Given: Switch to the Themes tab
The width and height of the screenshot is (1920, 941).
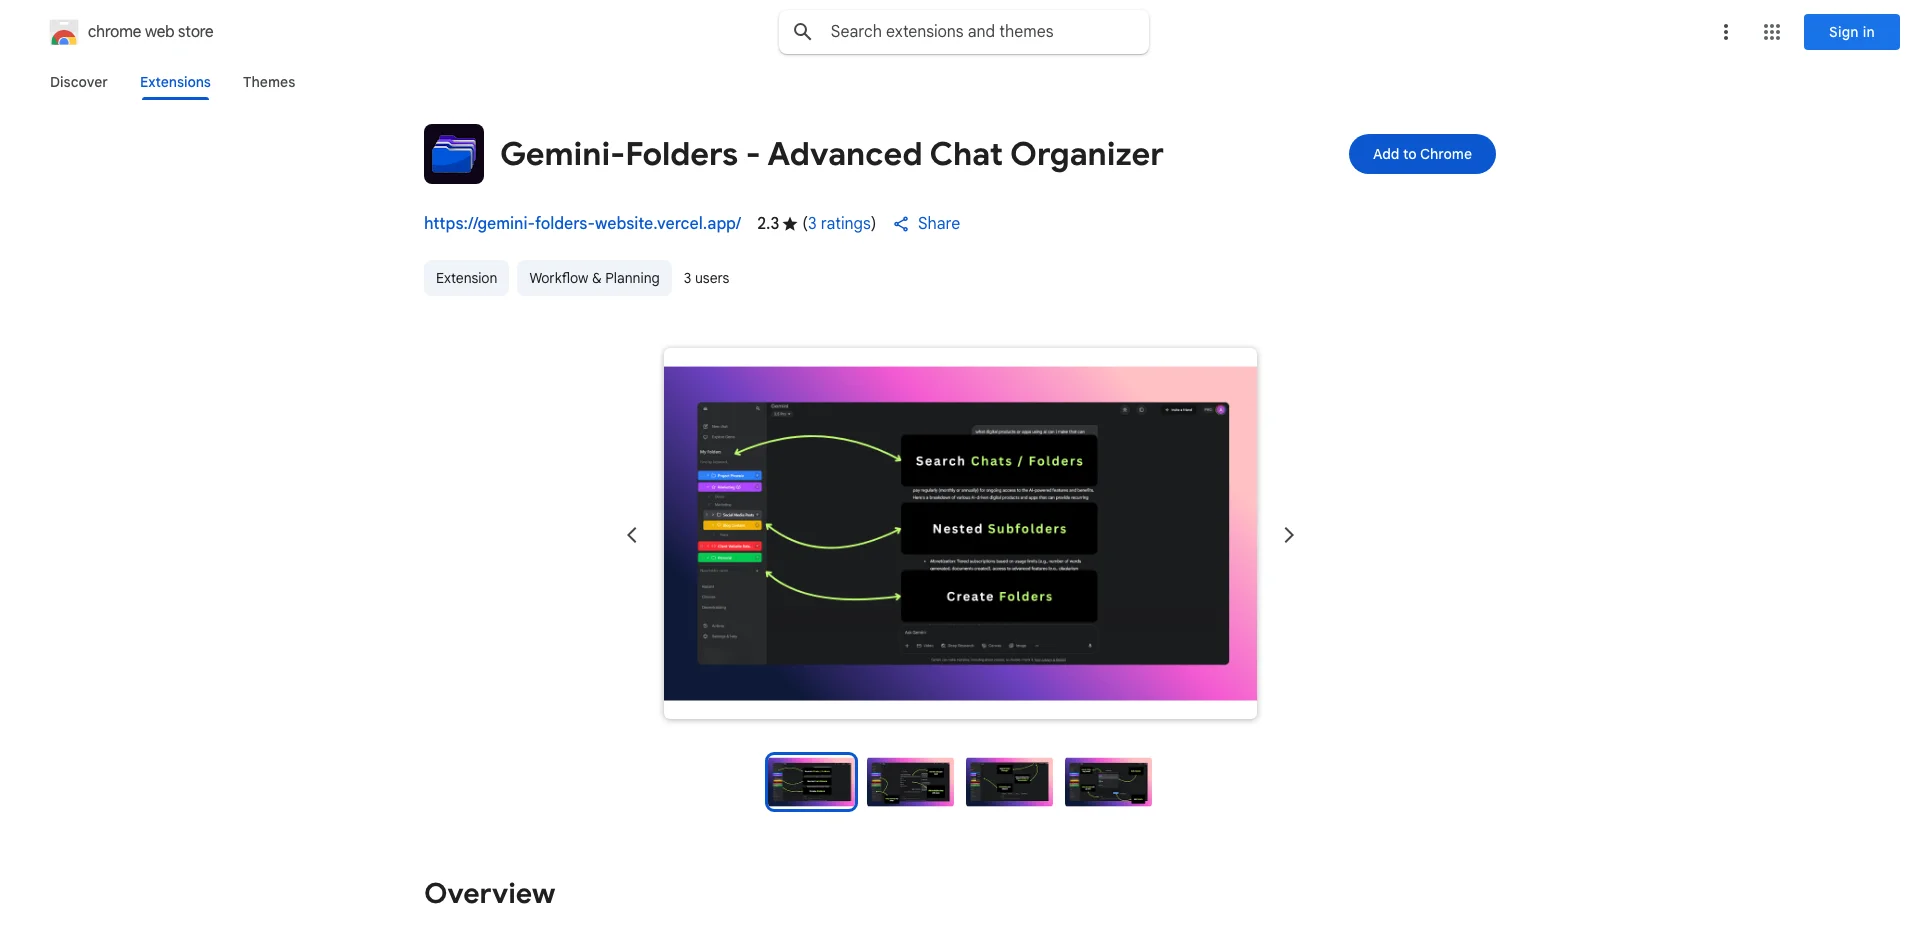Looking at the screenshot, I should pyautogui.click(x=268, y=82).
